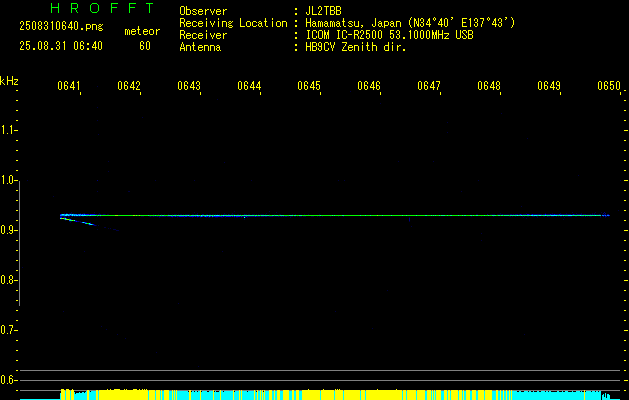Select the filename 2508310640.png
This screenshot has width=629, height=400.
(x=61, y=26)
